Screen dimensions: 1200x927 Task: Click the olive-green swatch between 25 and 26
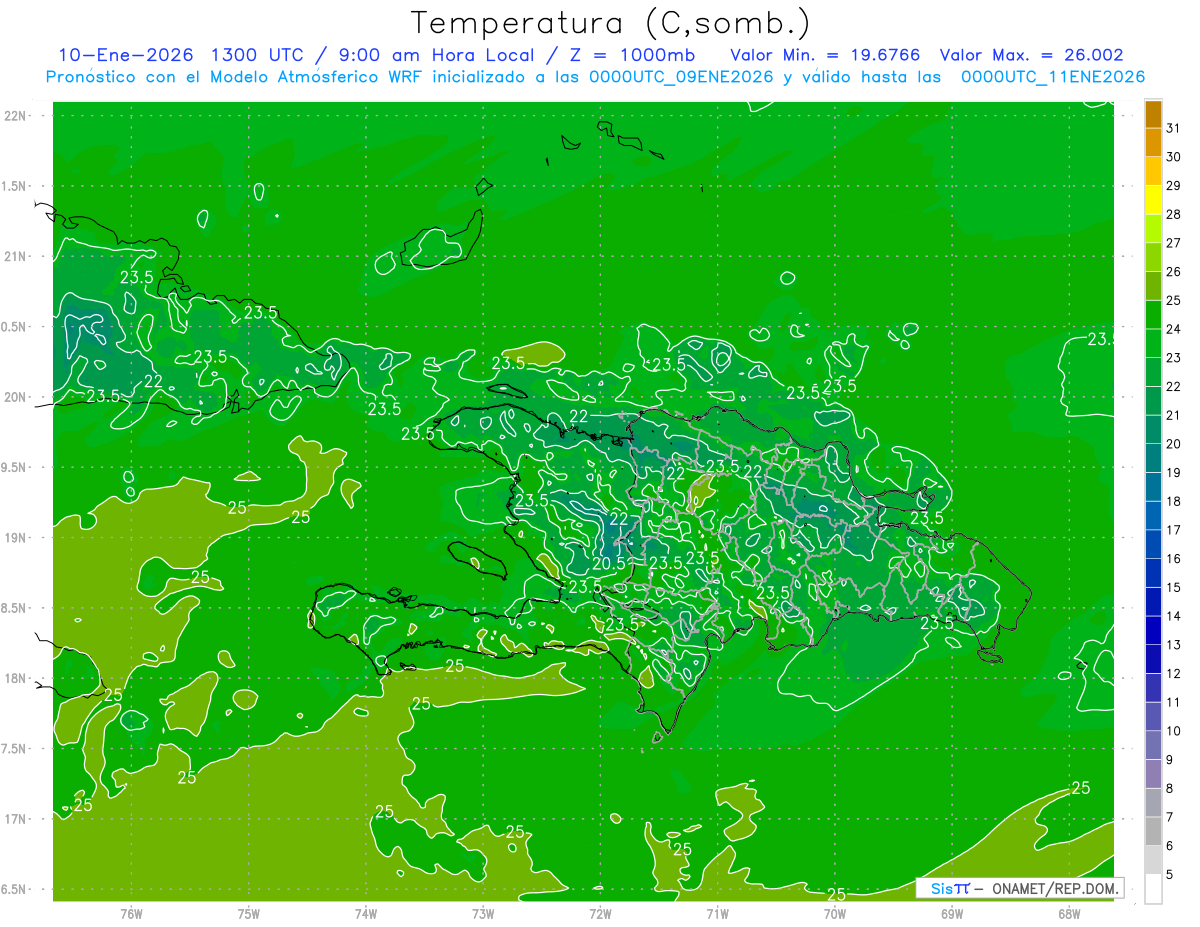(x=1153, y=286)
